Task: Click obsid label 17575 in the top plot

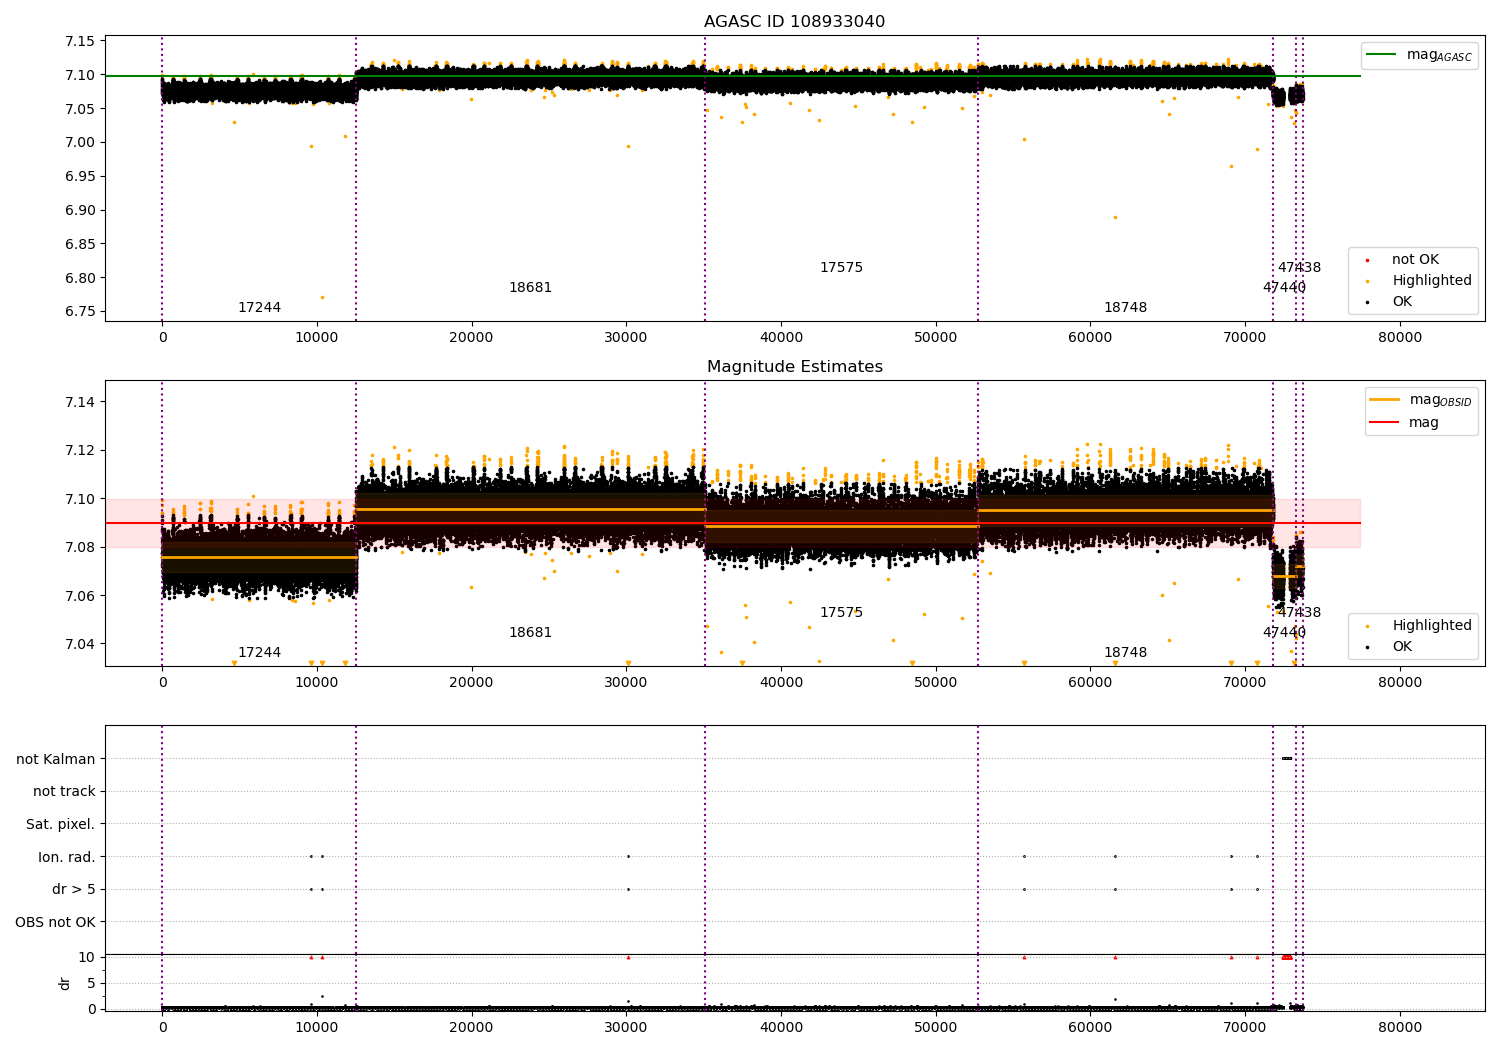Action: pos(841,268)
